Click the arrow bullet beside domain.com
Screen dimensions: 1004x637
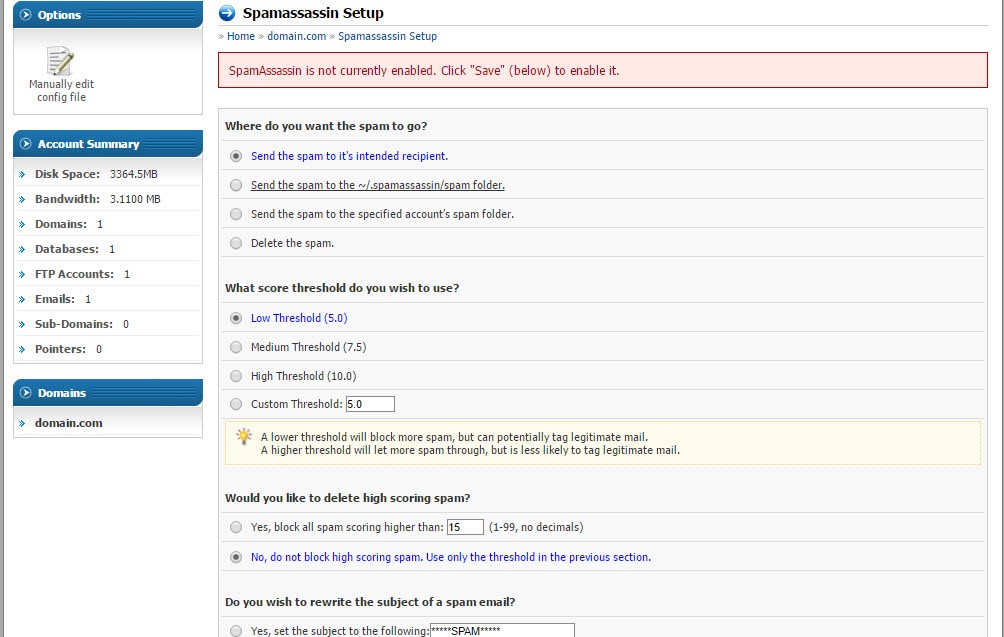[22, 423]
